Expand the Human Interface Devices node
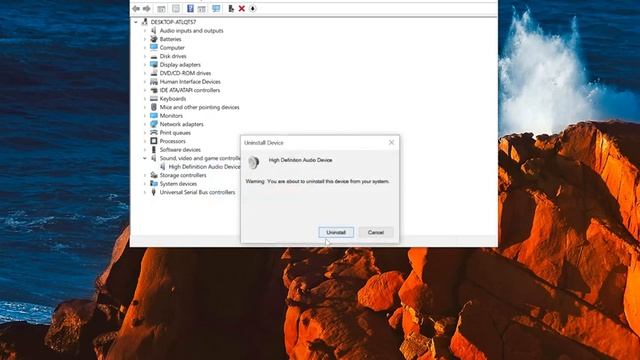The image size is (640, 360). (x=145, y=82)
